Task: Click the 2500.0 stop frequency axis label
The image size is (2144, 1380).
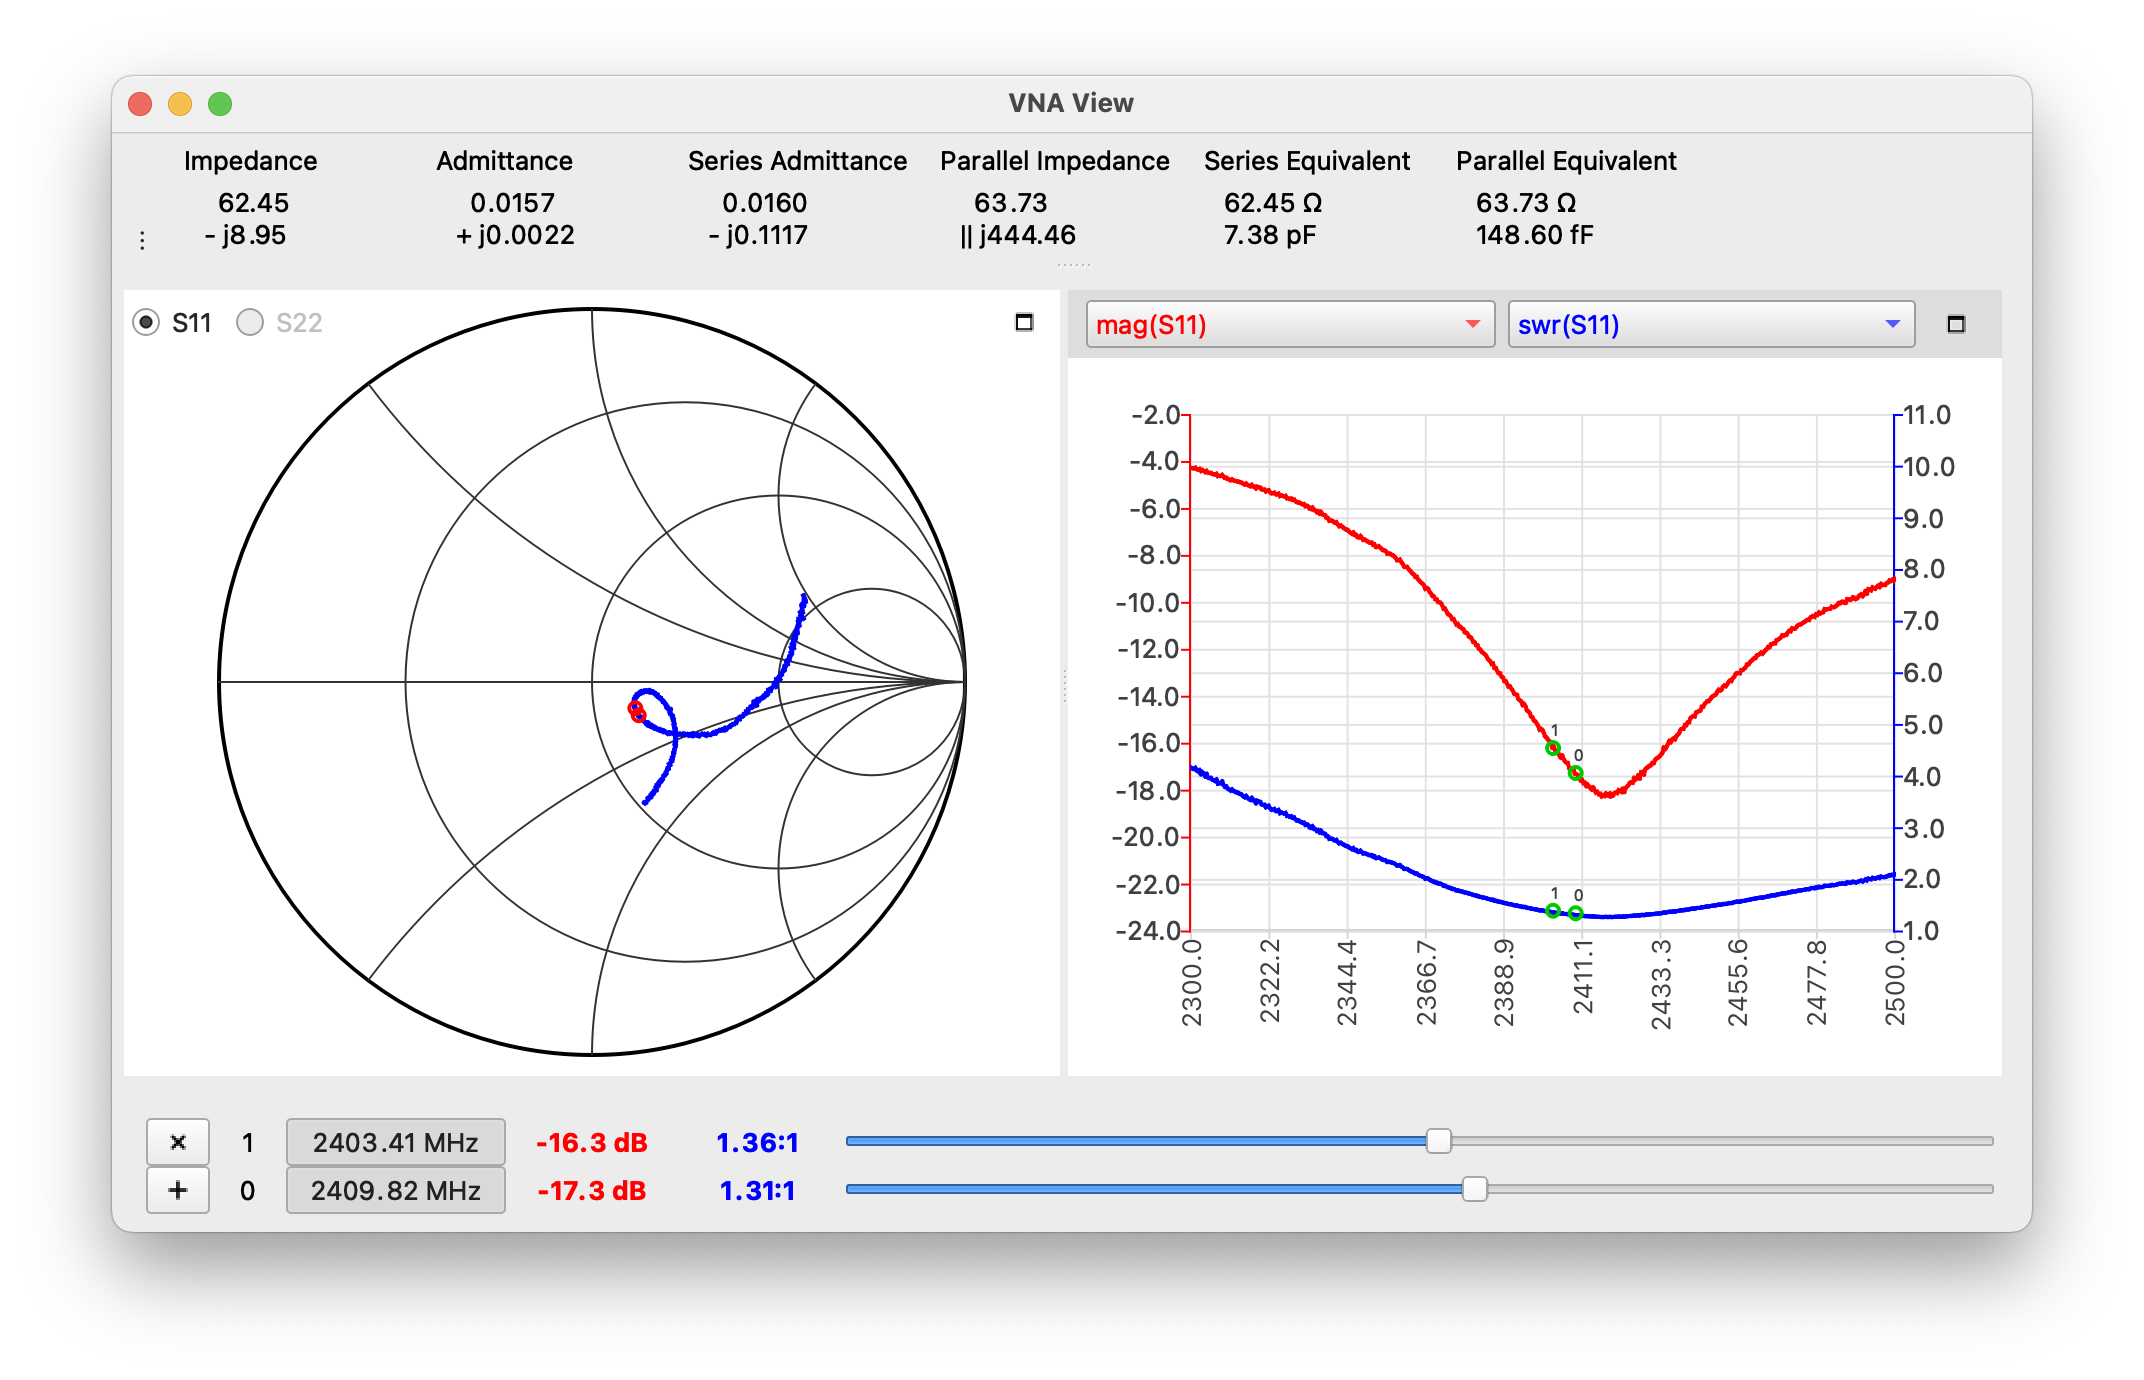Action: pyautogui.click(x=1895, y=983)
